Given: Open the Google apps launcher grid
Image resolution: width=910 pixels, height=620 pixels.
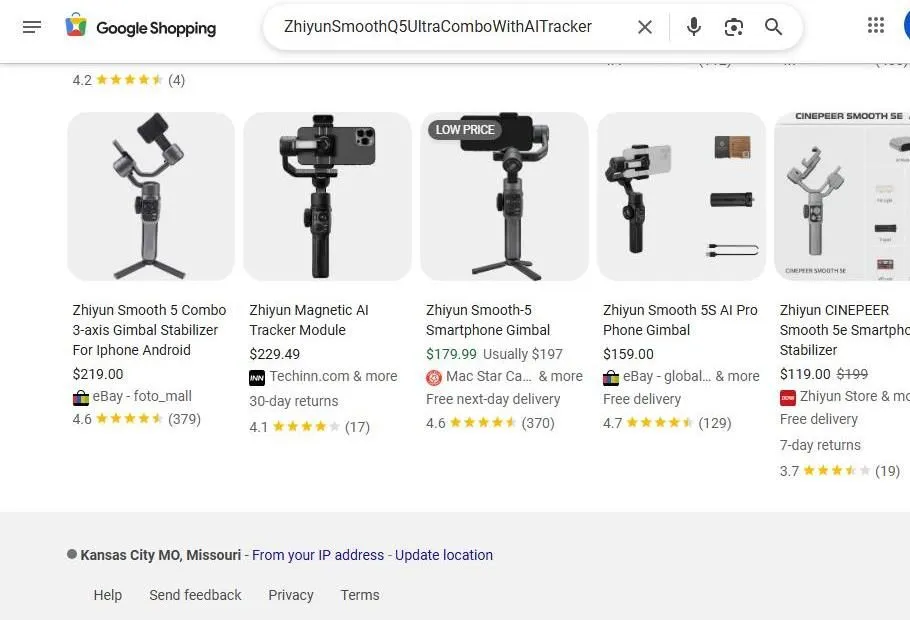Looking at the screenshot, I should pyautogui.click(x=876, y=27).
